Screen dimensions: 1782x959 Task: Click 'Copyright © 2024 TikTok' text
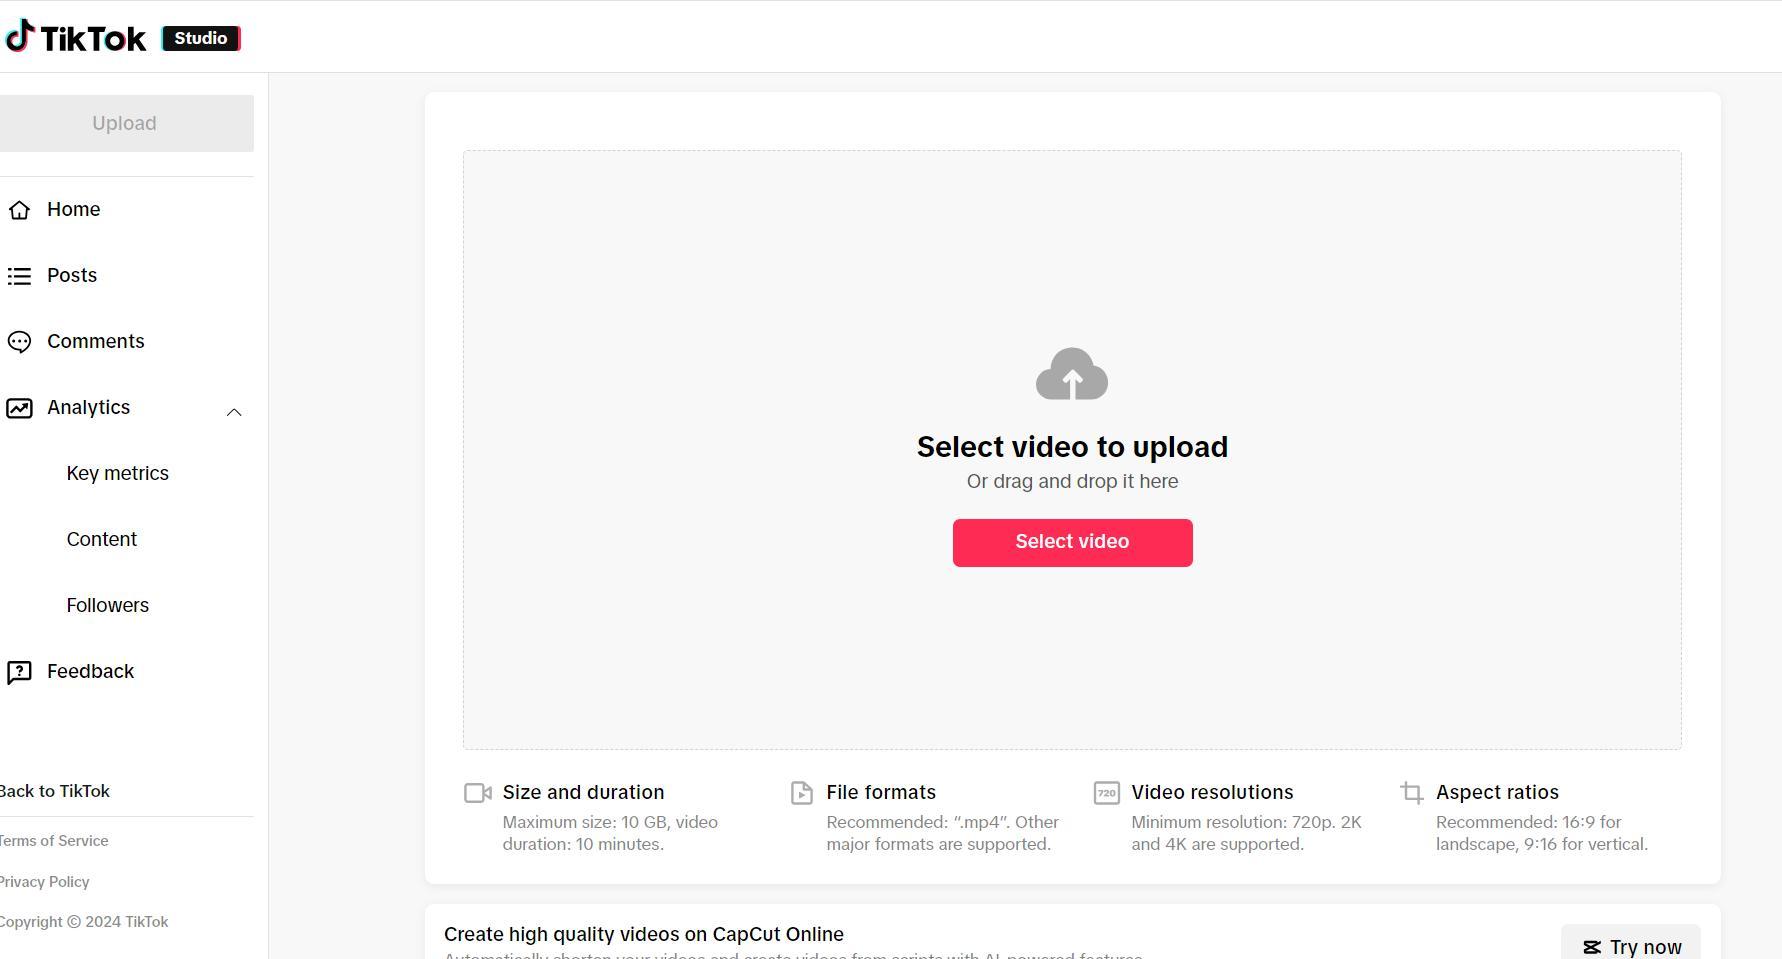84,922
